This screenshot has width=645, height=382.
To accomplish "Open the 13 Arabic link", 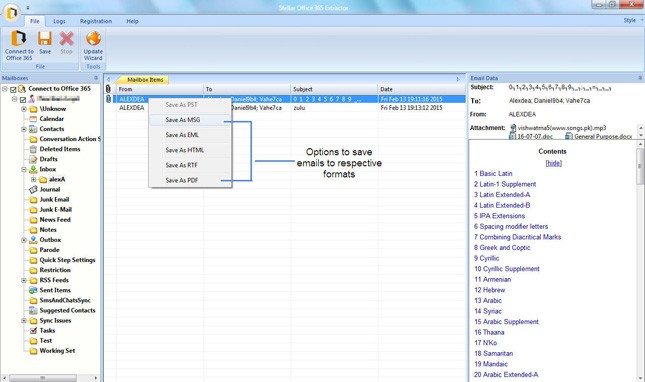I will tap(487, 301).
